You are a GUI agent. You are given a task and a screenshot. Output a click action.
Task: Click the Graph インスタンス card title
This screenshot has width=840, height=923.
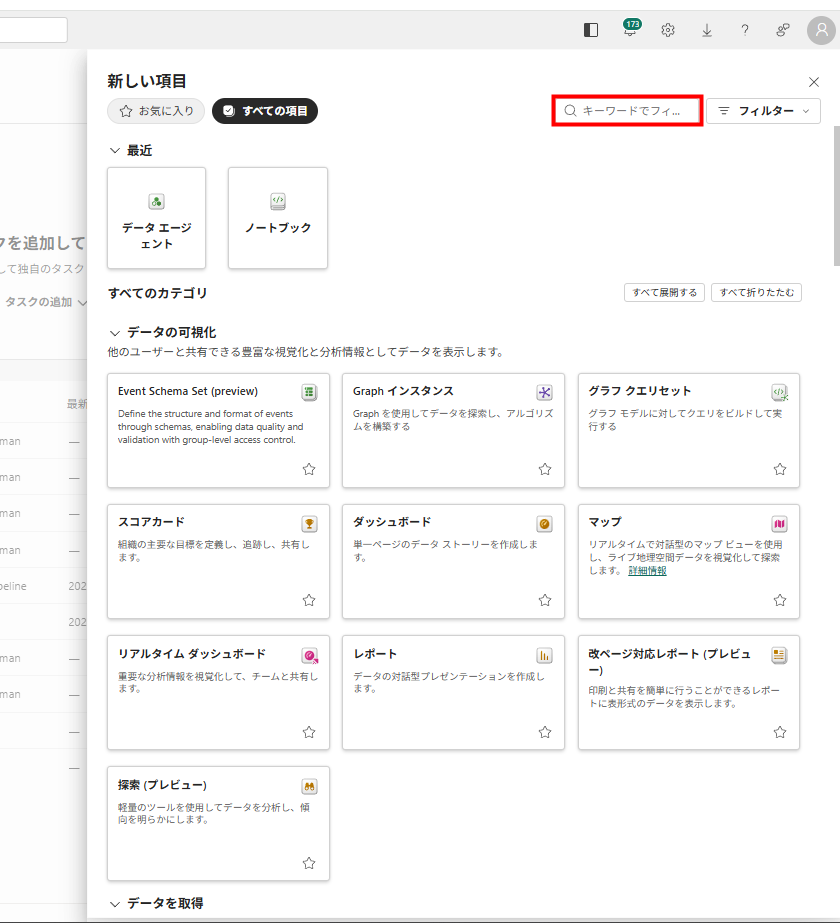click(403, 391)
